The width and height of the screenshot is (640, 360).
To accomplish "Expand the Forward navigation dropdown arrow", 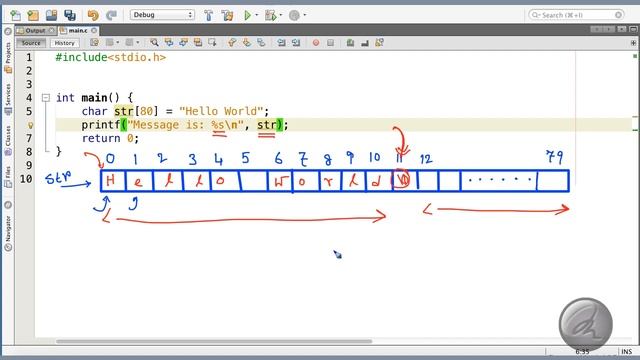I will (x=138, y=42).
